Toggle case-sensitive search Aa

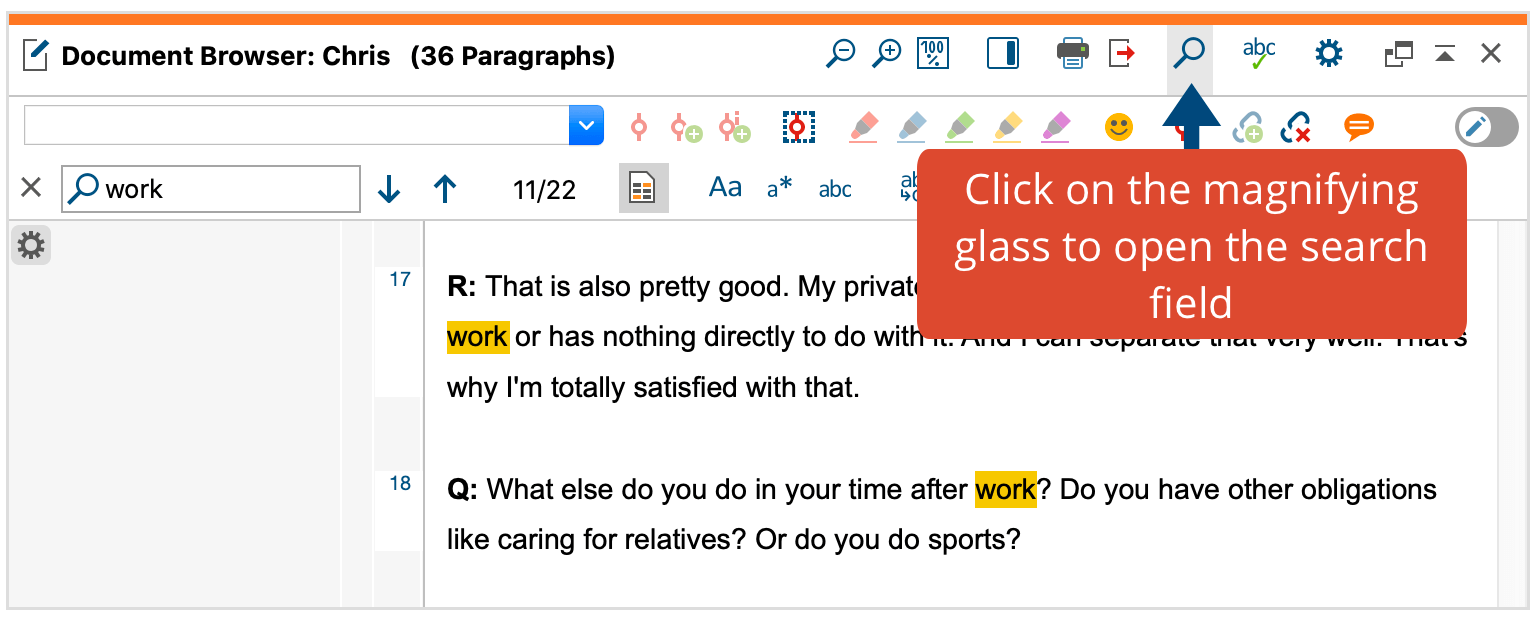tap(725, 187)
